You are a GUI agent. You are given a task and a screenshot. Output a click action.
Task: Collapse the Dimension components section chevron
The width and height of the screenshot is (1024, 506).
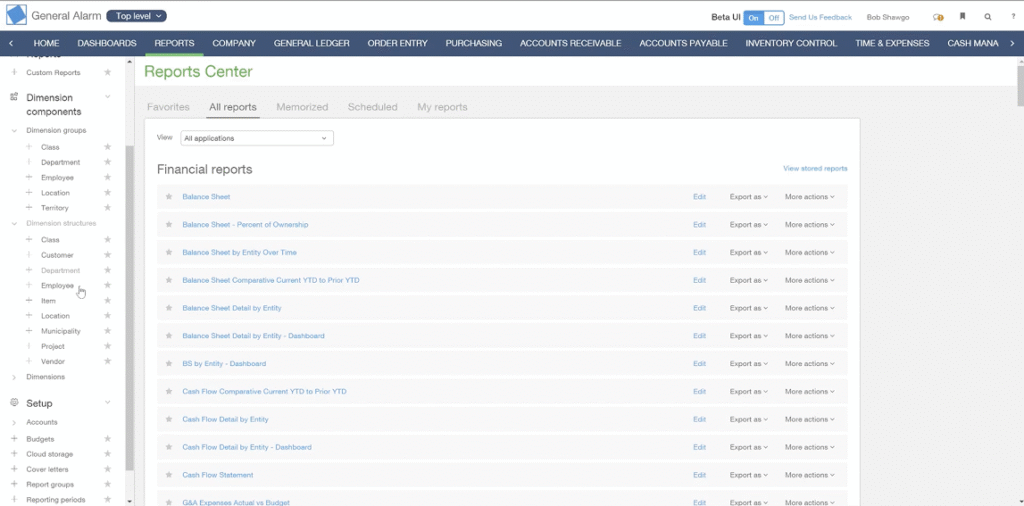(108, 97)
